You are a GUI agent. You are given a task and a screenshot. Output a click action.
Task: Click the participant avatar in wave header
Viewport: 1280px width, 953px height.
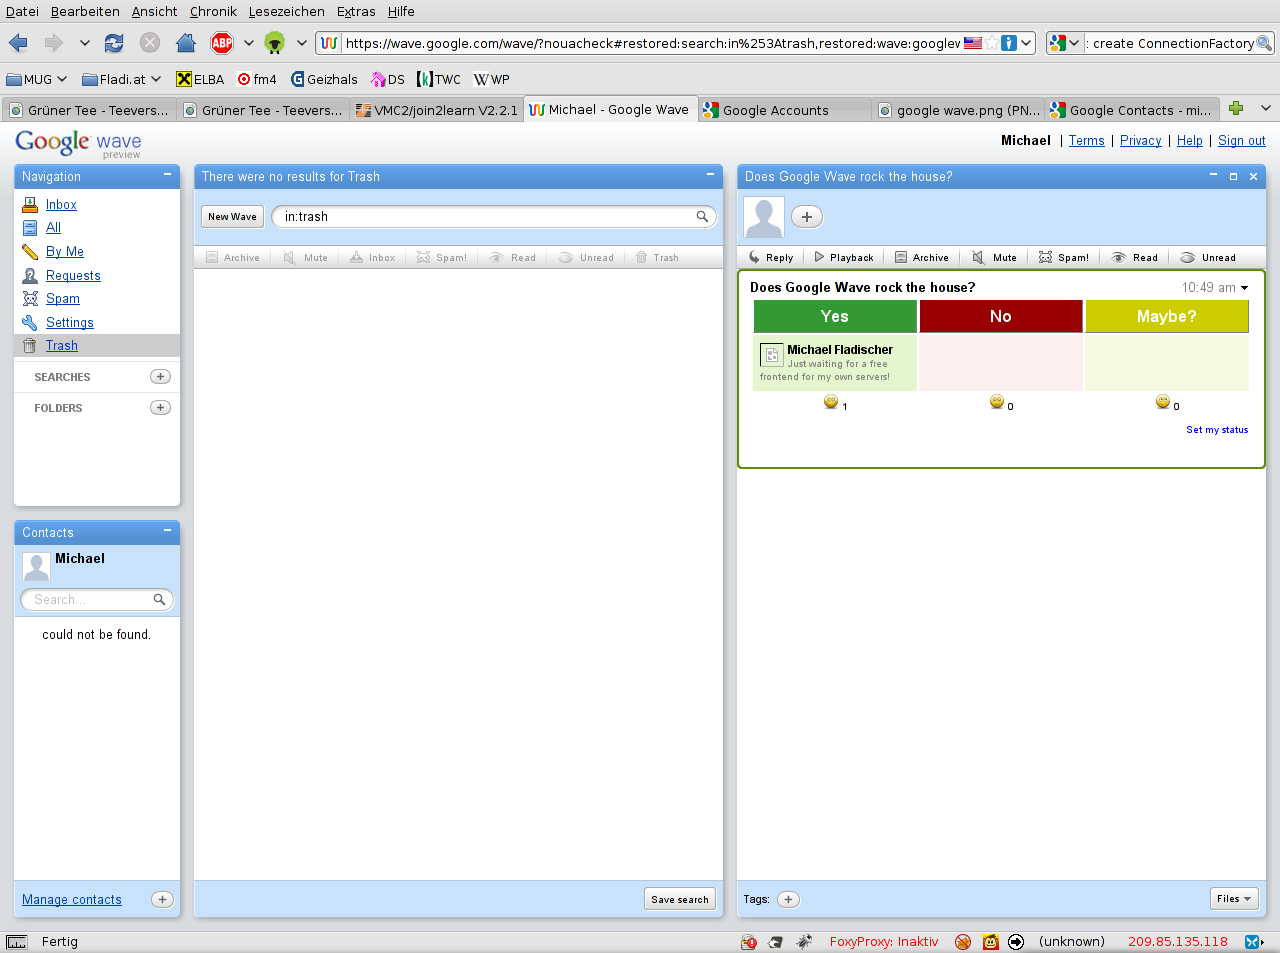(x=764, y=217)
